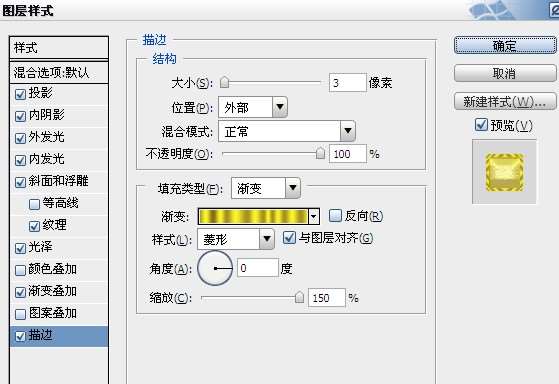Viewport: 559px width, 384px height.
Task: Open the 混合模式 blend mode dropdown
Action: click(287, 131)
